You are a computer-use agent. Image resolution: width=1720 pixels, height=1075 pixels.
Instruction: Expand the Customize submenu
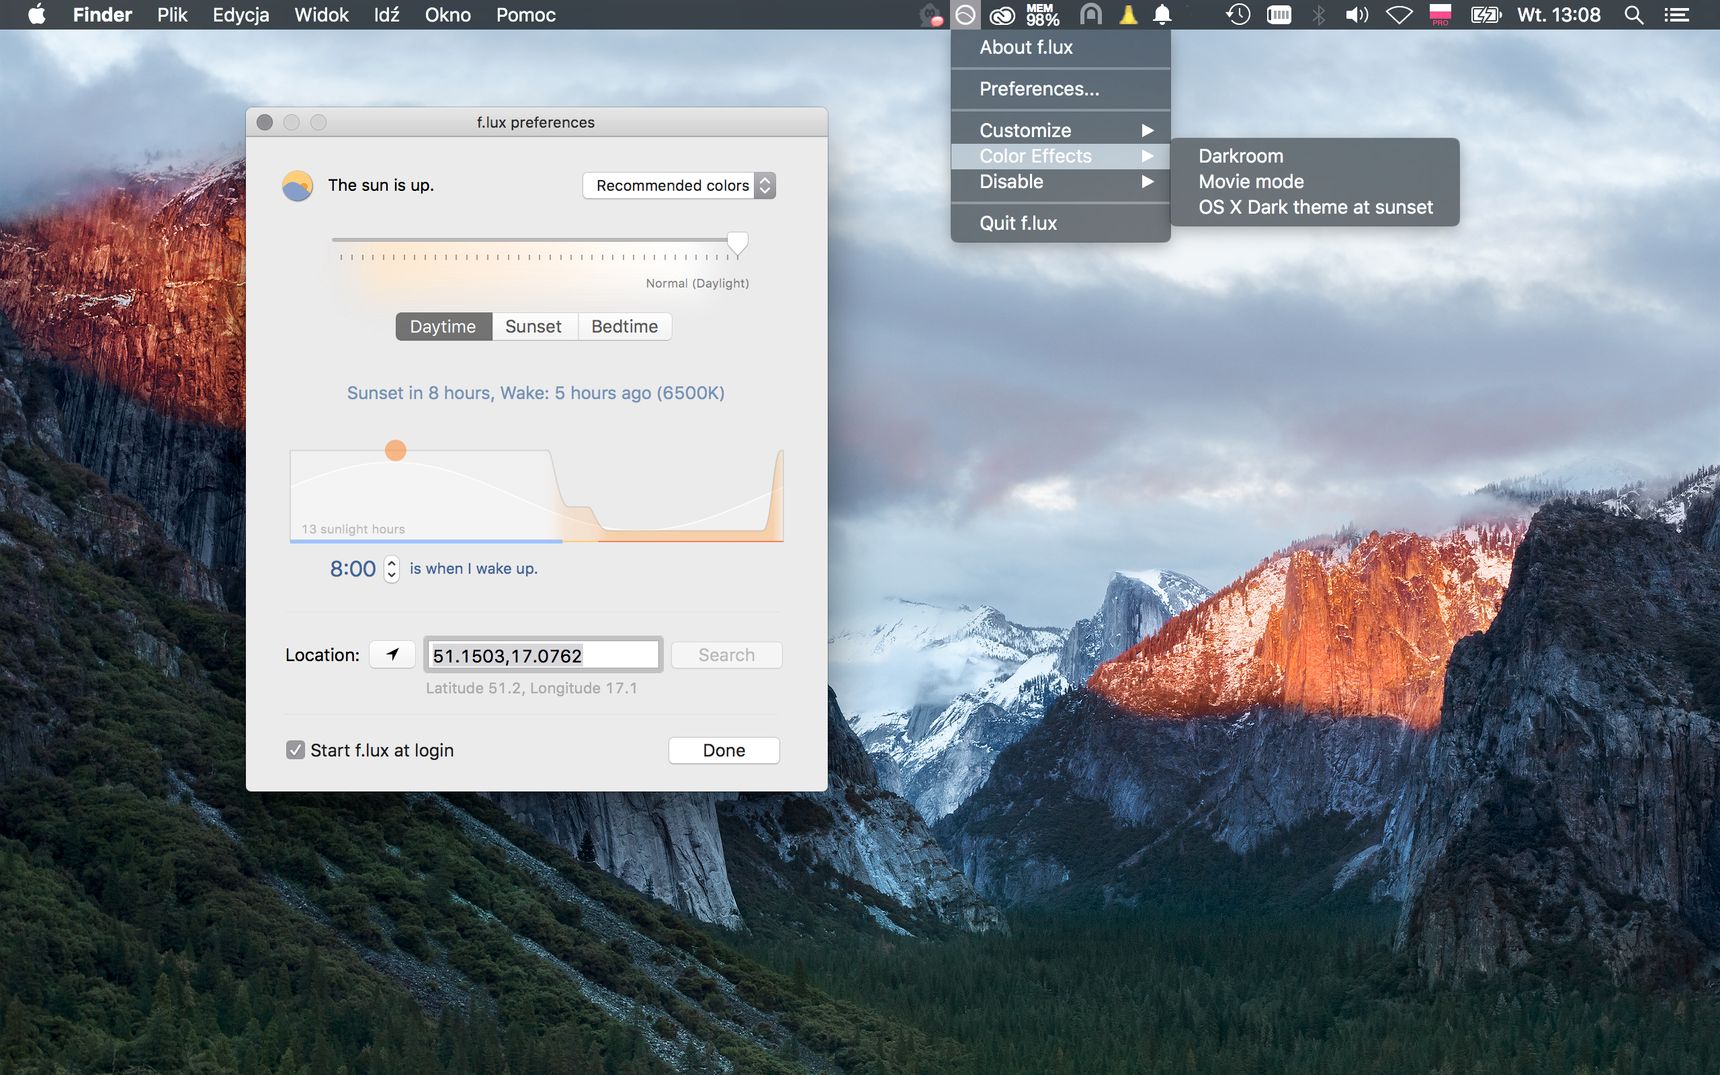tap(1060, 131)
